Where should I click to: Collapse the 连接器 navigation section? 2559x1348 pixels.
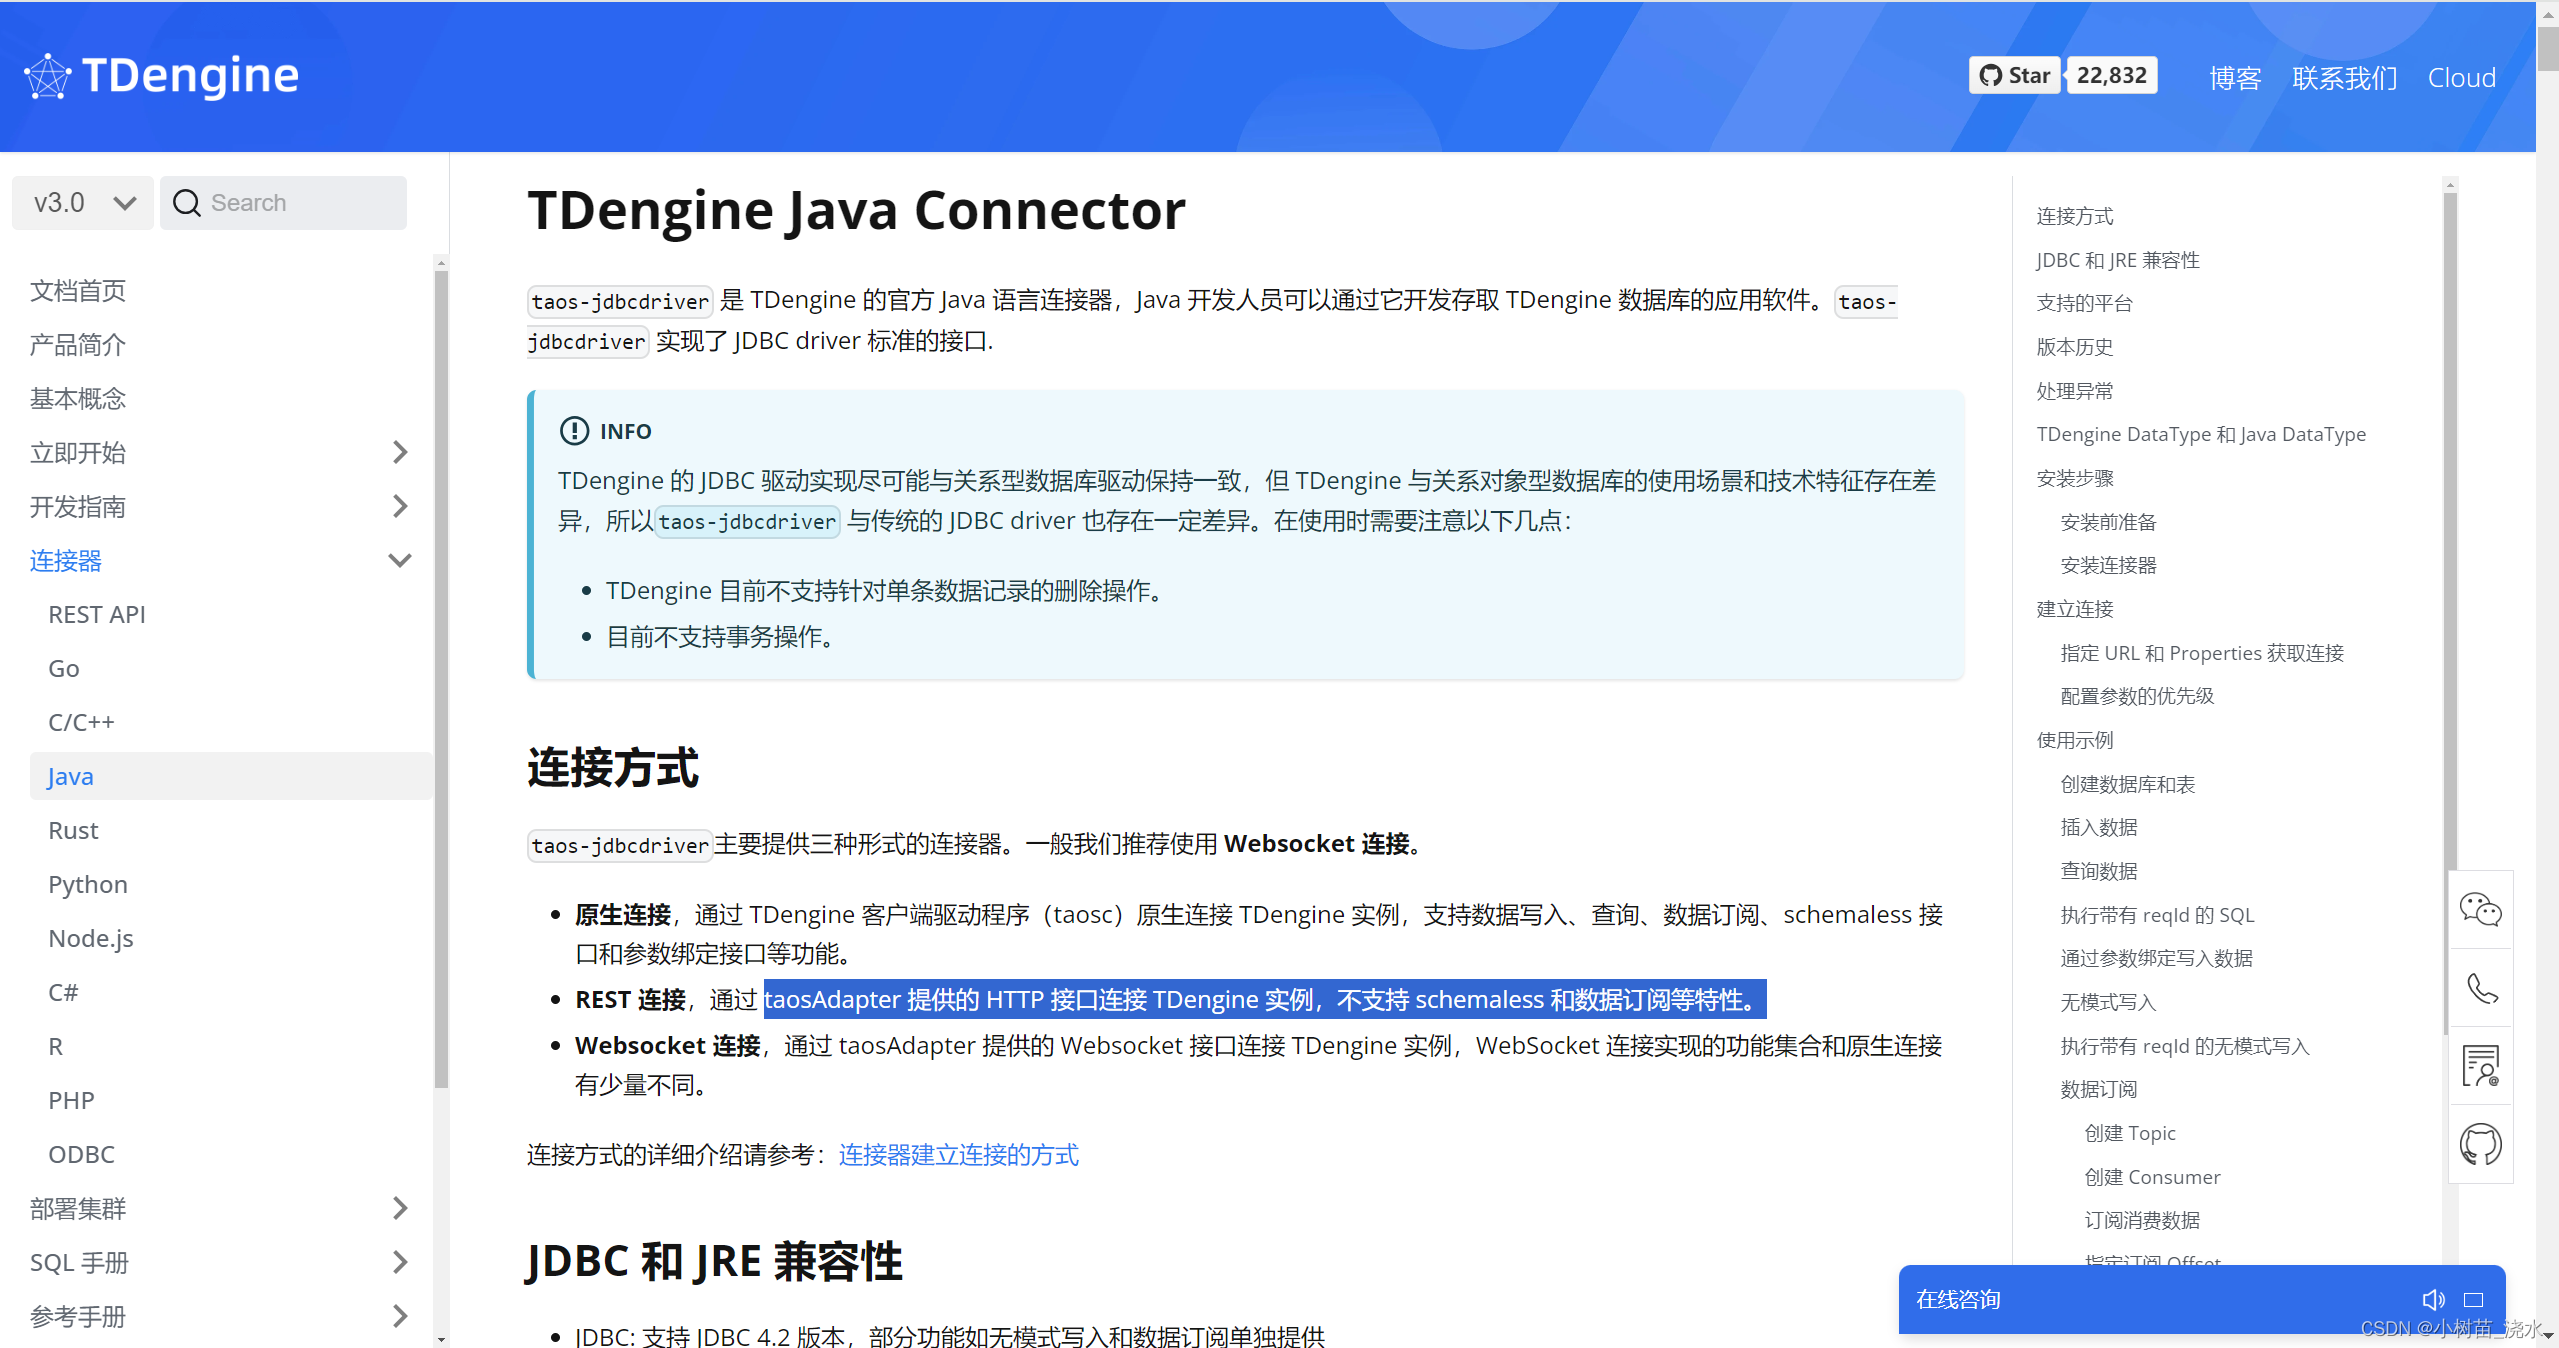(x=401, y=561)
